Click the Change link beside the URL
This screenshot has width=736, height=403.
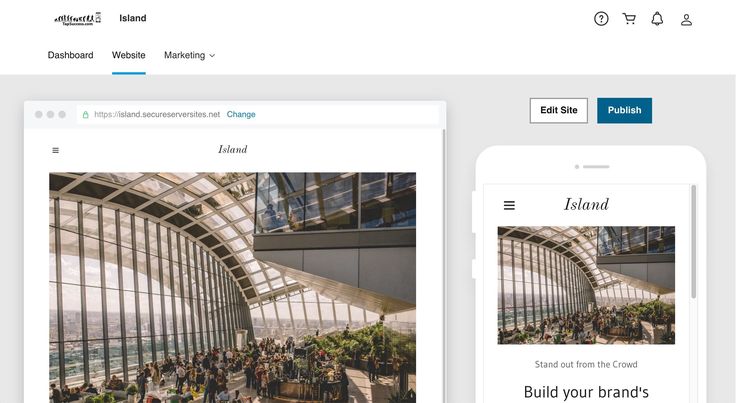(241, 114)
